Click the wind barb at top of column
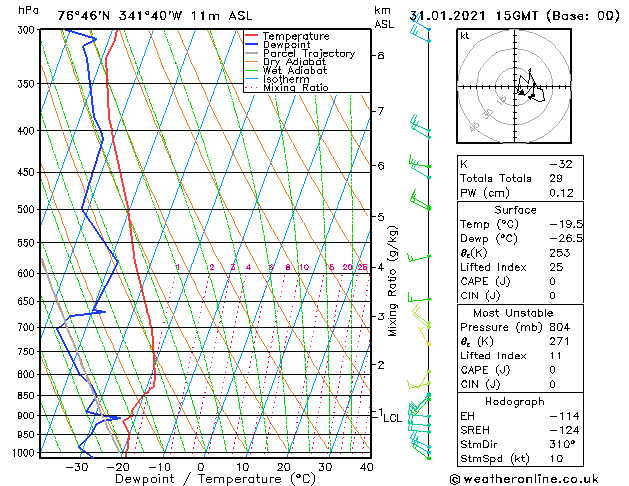The width and height of the screenshot is (629, 486). coord(420,30)
